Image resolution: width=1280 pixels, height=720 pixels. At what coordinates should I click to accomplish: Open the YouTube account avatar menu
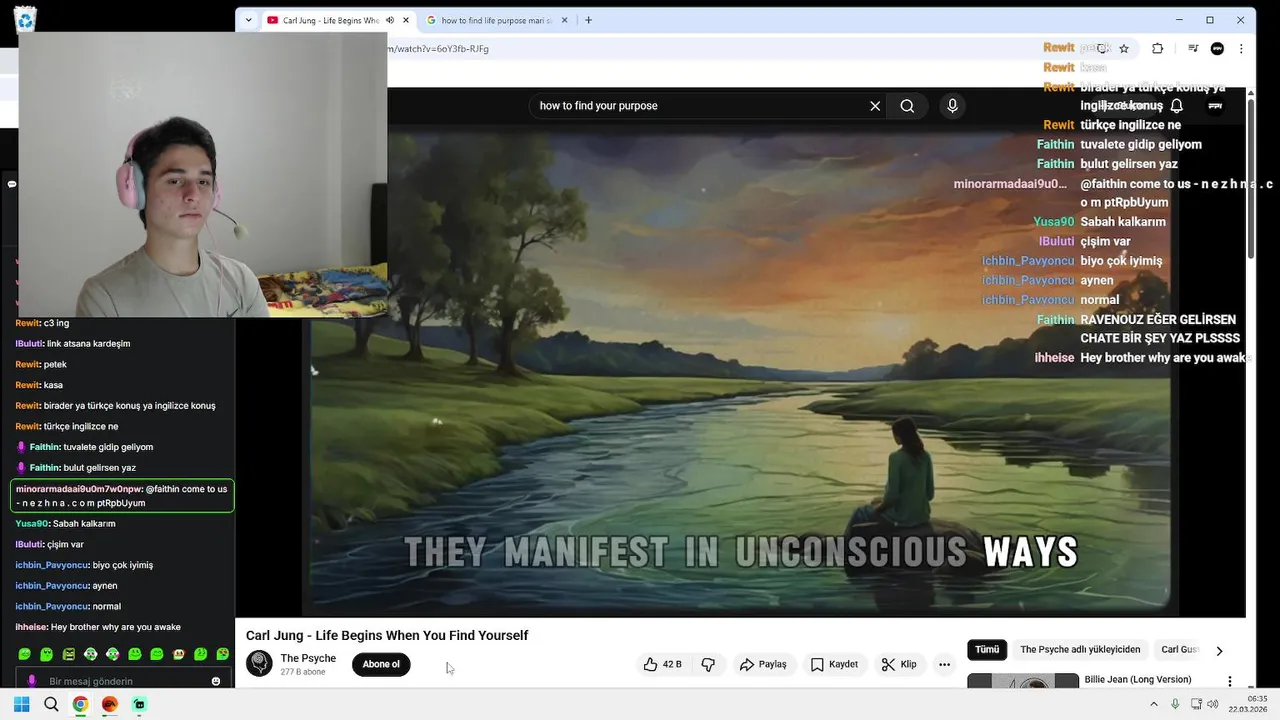coord(1215,106)
